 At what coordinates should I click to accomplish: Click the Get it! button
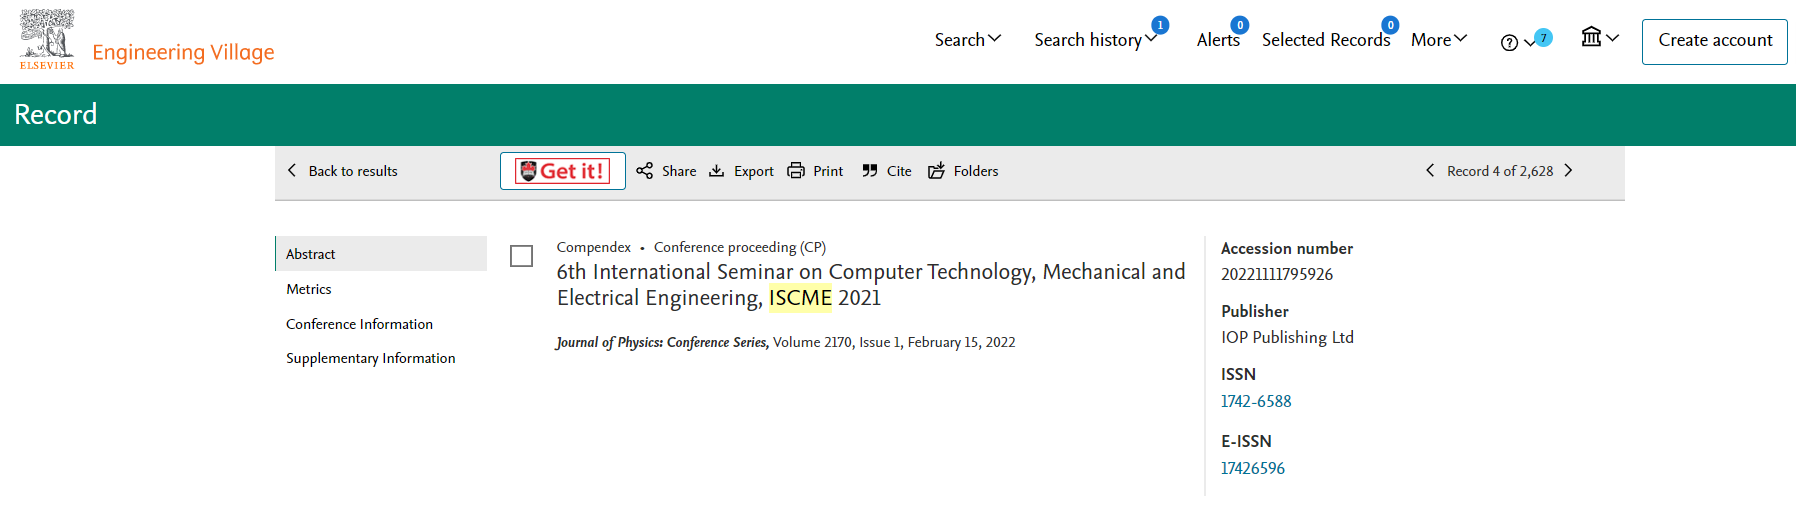[562, 171]
